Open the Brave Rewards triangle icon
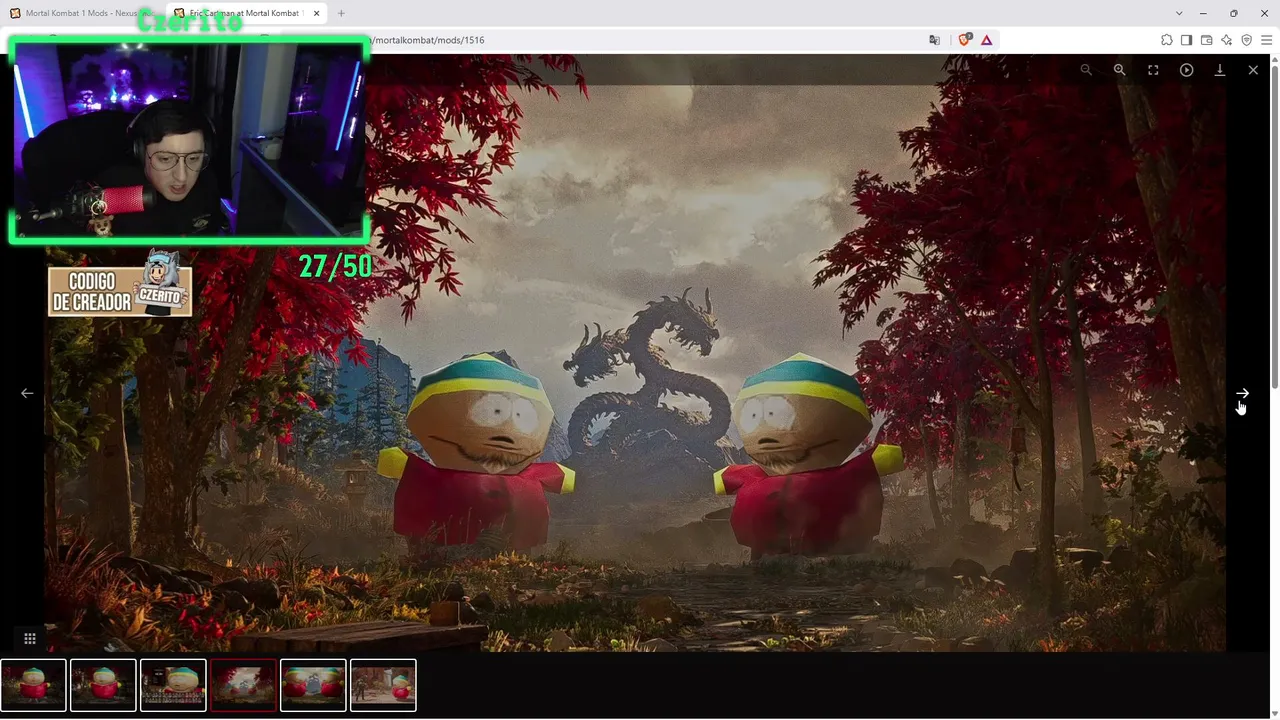 coord(986,40)
